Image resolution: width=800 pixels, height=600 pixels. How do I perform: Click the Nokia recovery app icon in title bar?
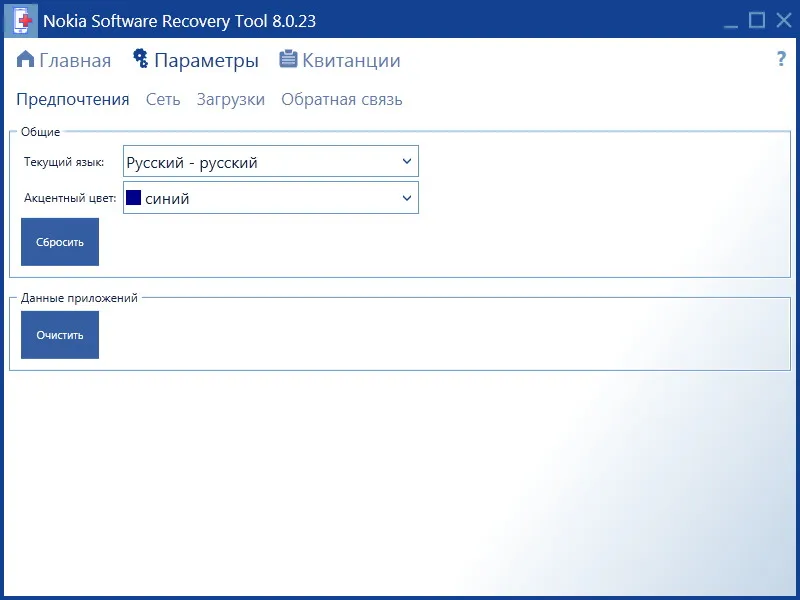[21, 20]
